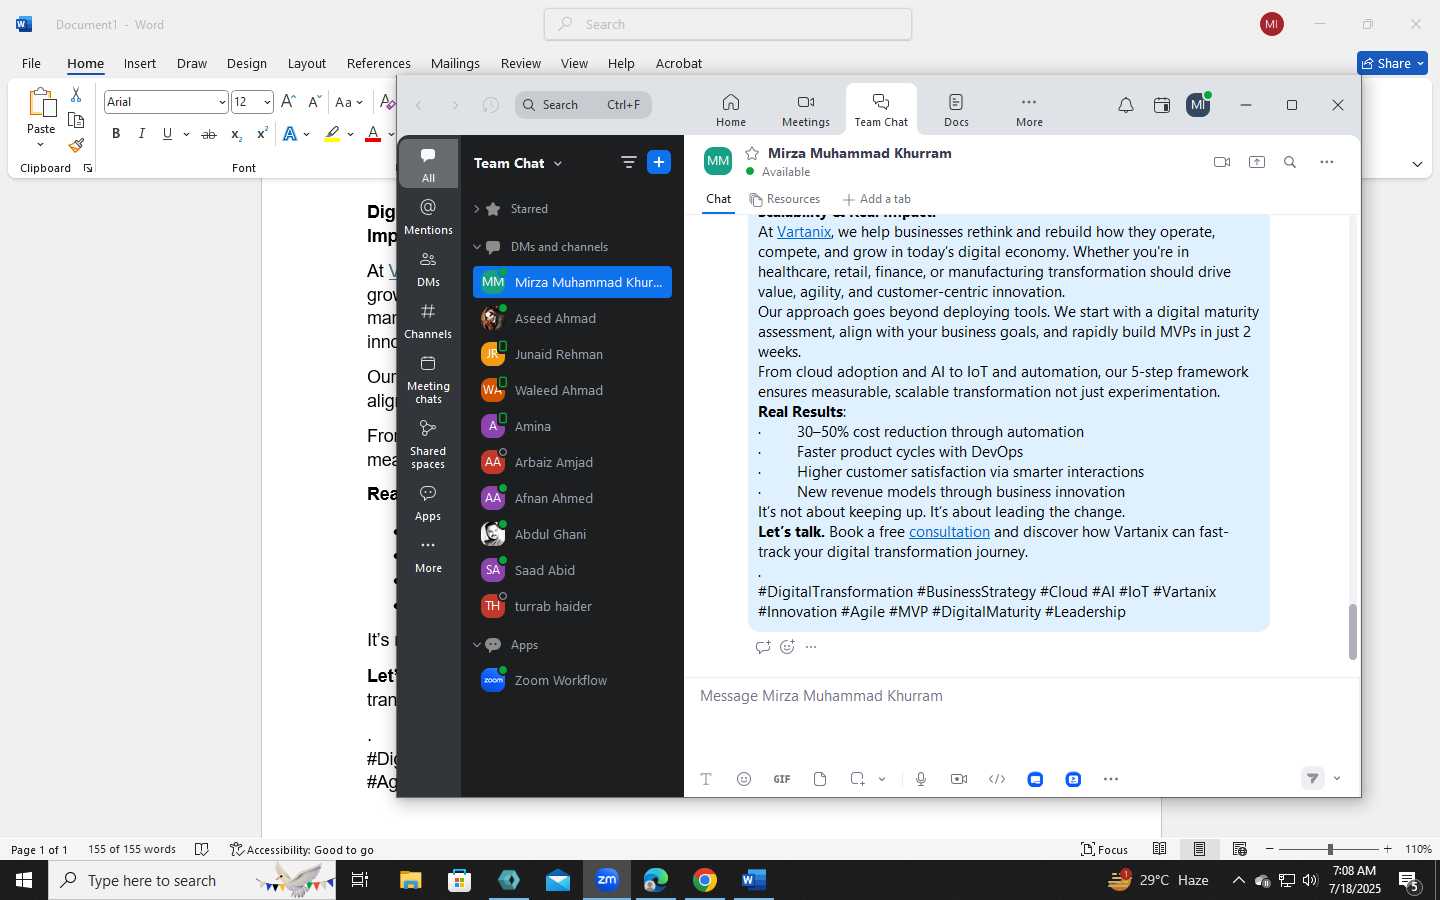Open chat header more options ellipsis

(x=1327, y=162)
